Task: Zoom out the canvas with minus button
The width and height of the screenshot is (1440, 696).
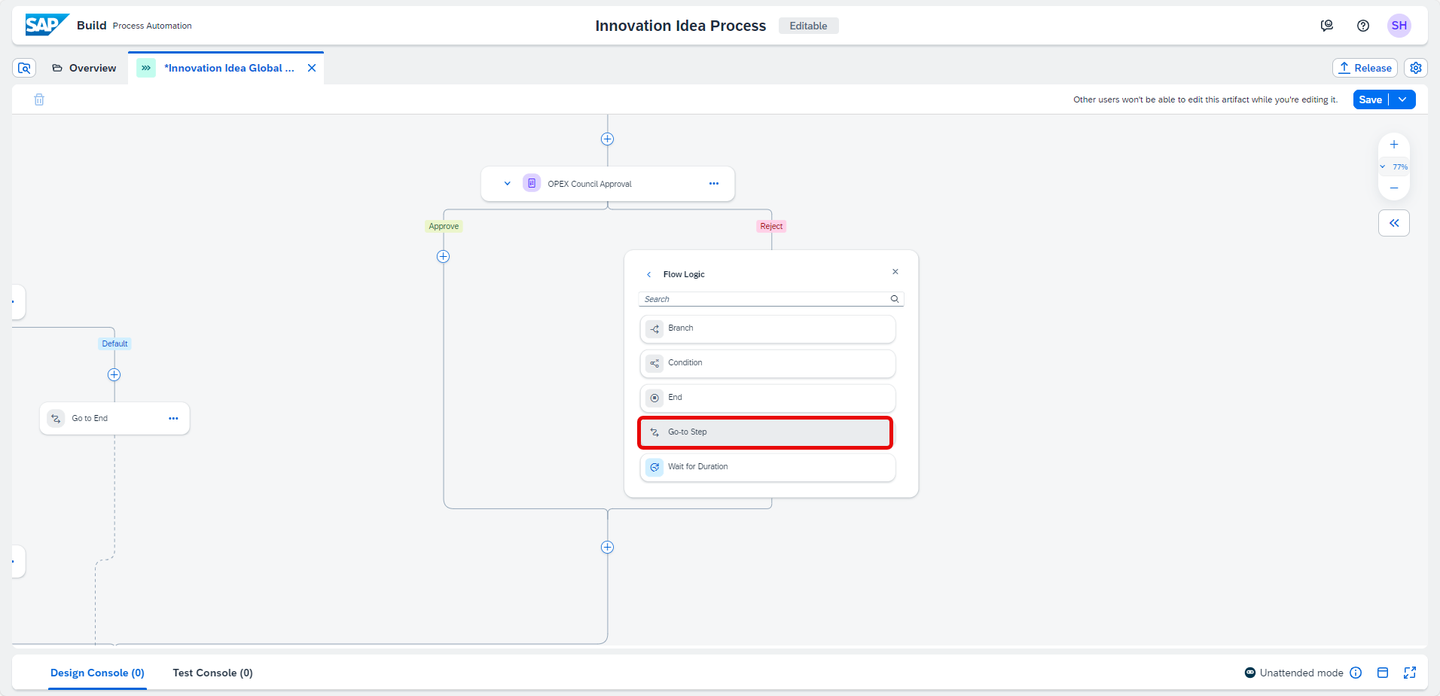Action: [1394, 188]
